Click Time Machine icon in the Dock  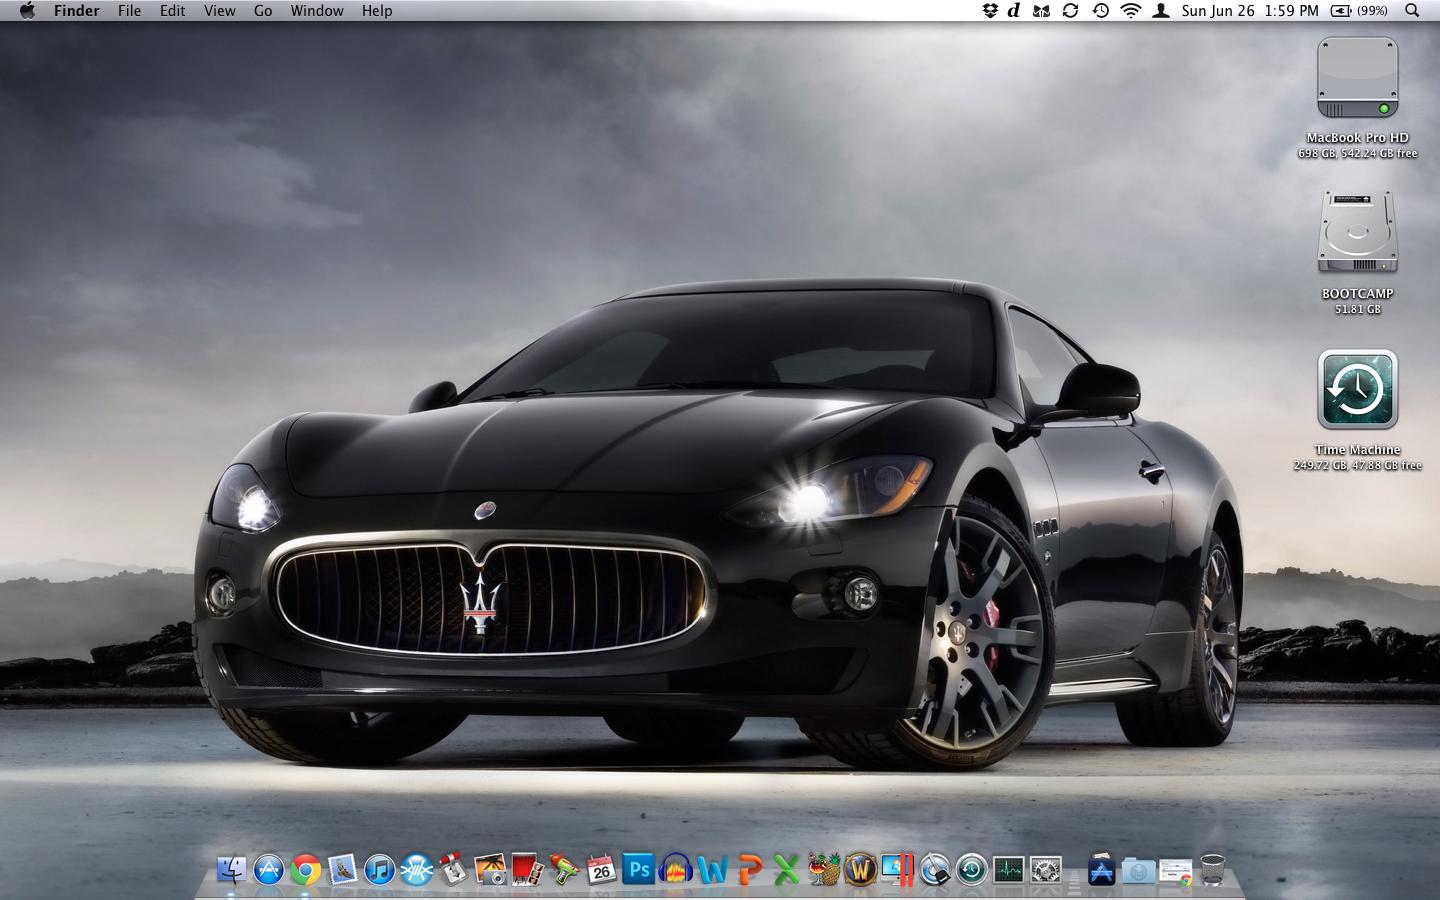point(972,869)
